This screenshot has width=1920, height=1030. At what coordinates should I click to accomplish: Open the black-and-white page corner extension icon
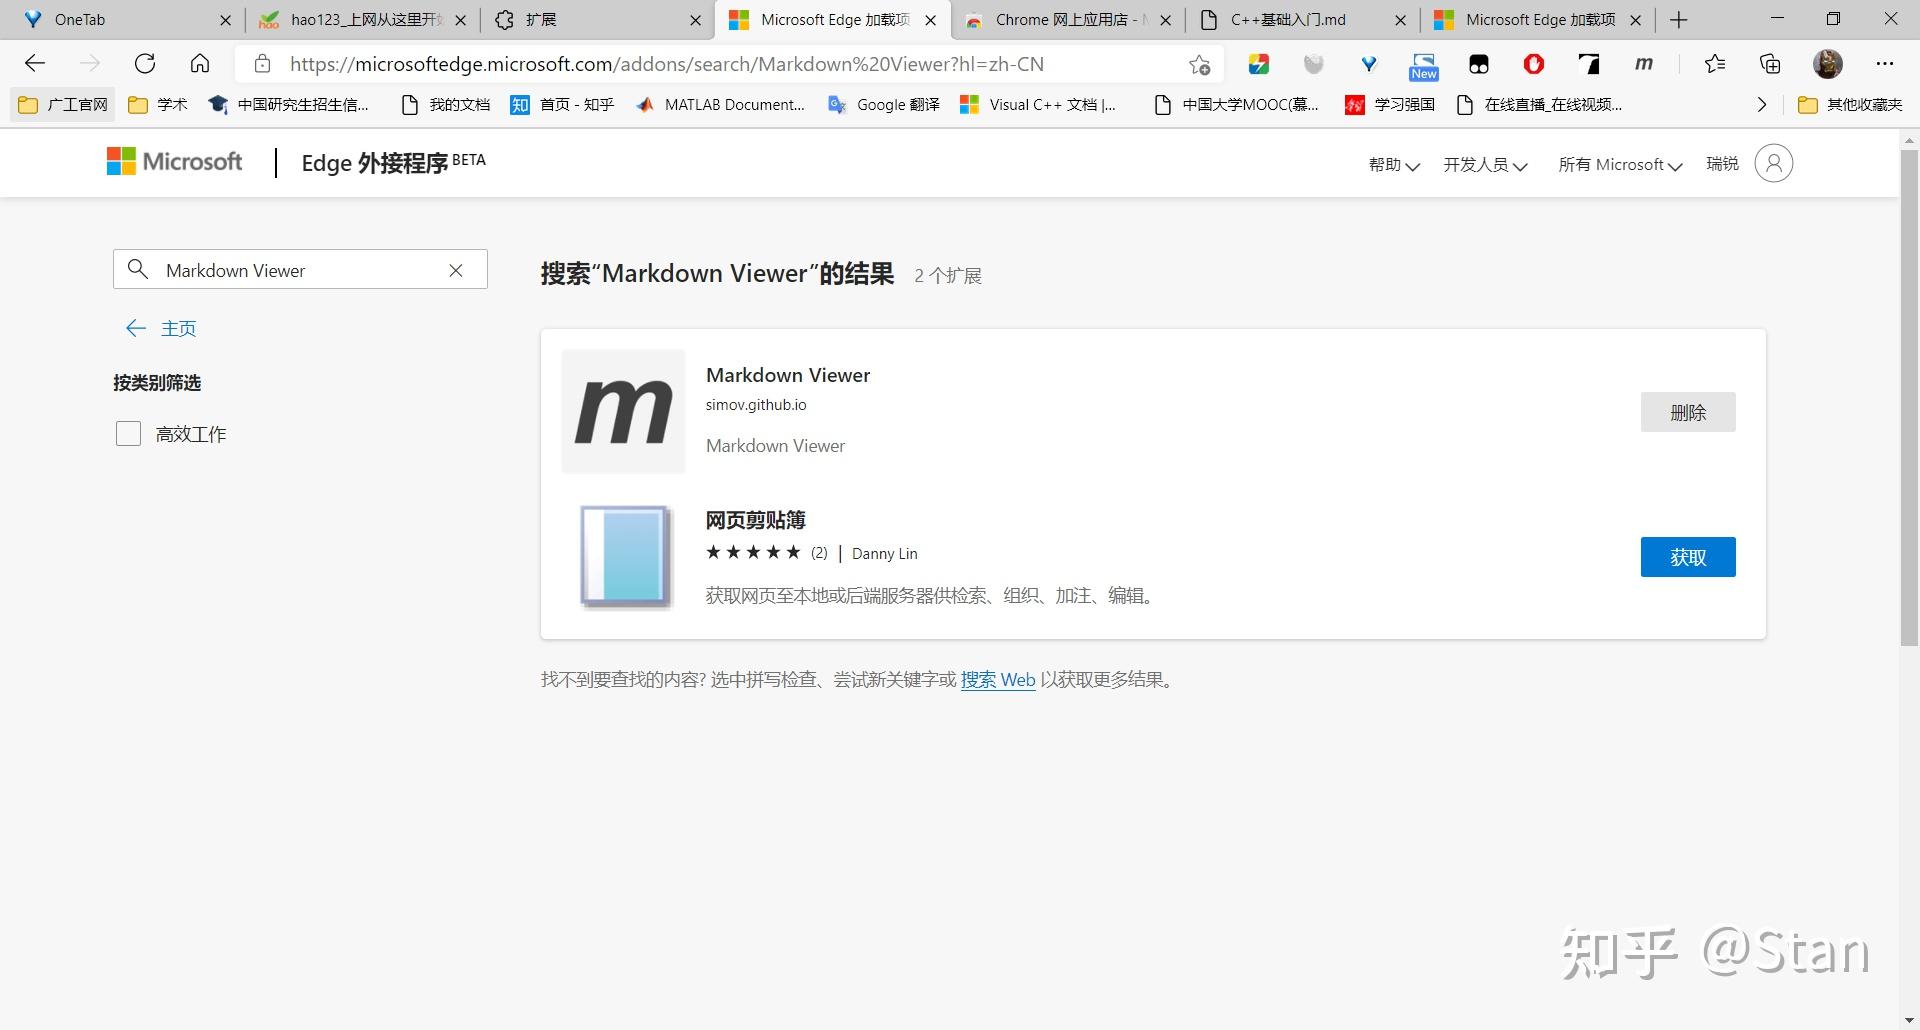click(x=1589, y=64)
